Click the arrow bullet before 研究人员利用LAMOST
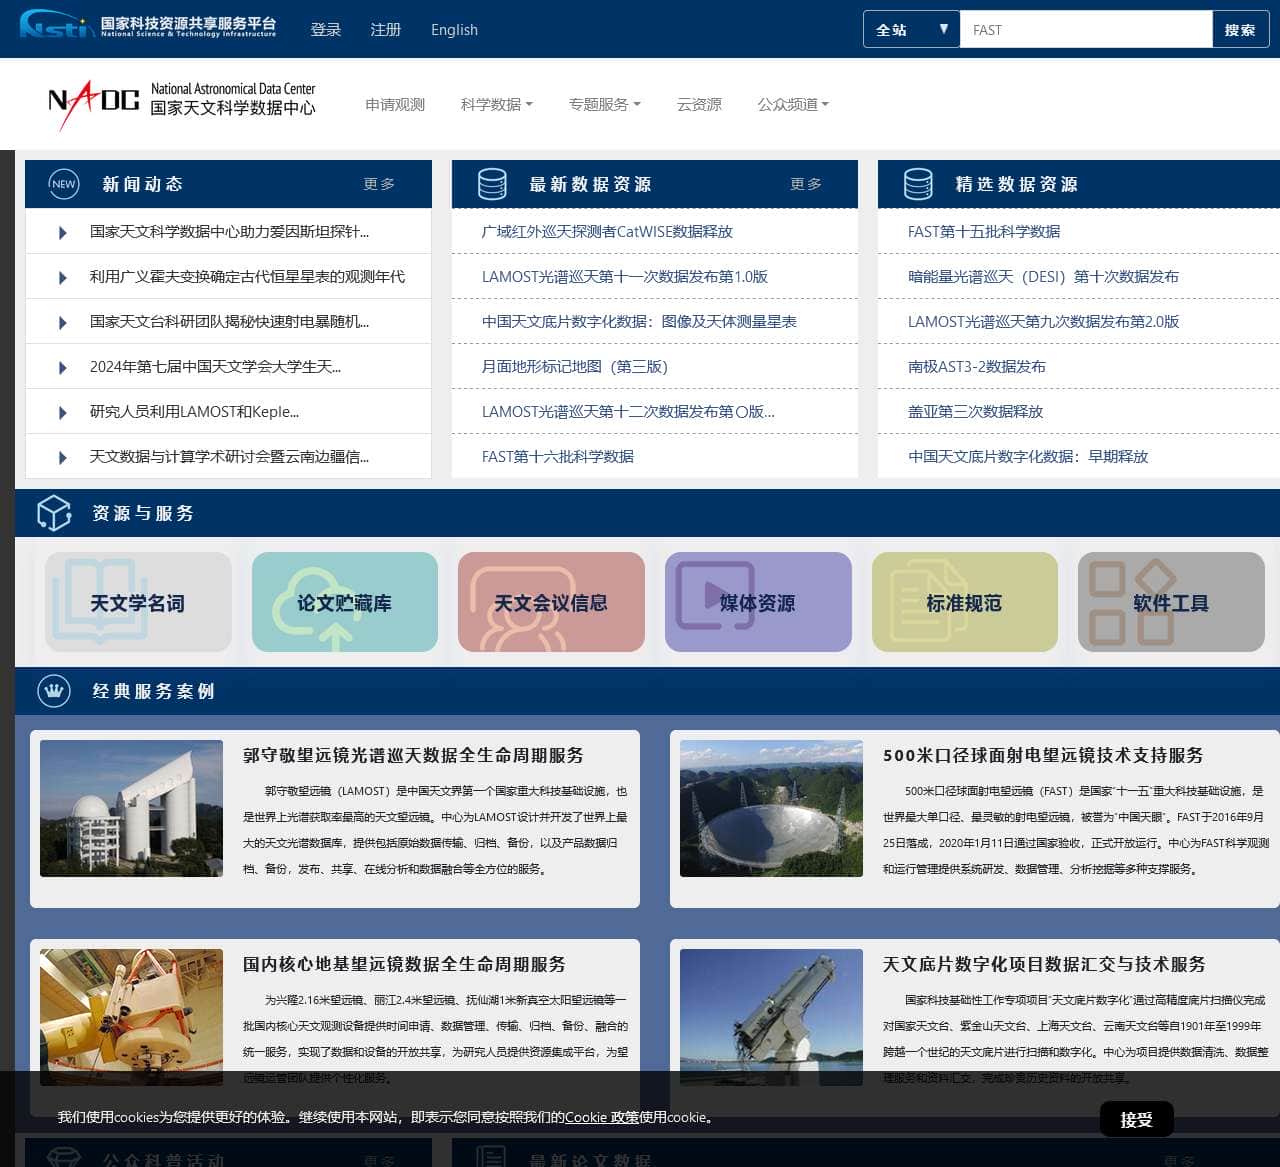This screenshot has width=1280, height=1167. [63, 413]
